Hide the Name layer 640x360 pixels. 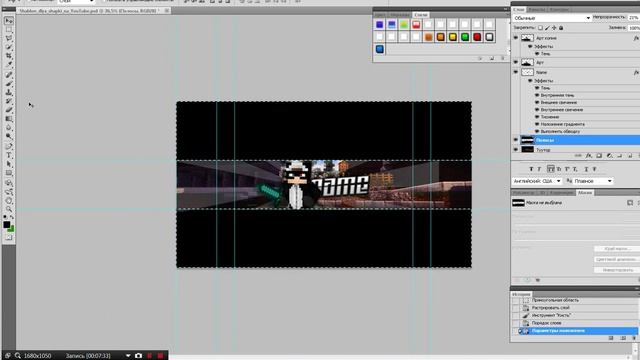[516, 72]
